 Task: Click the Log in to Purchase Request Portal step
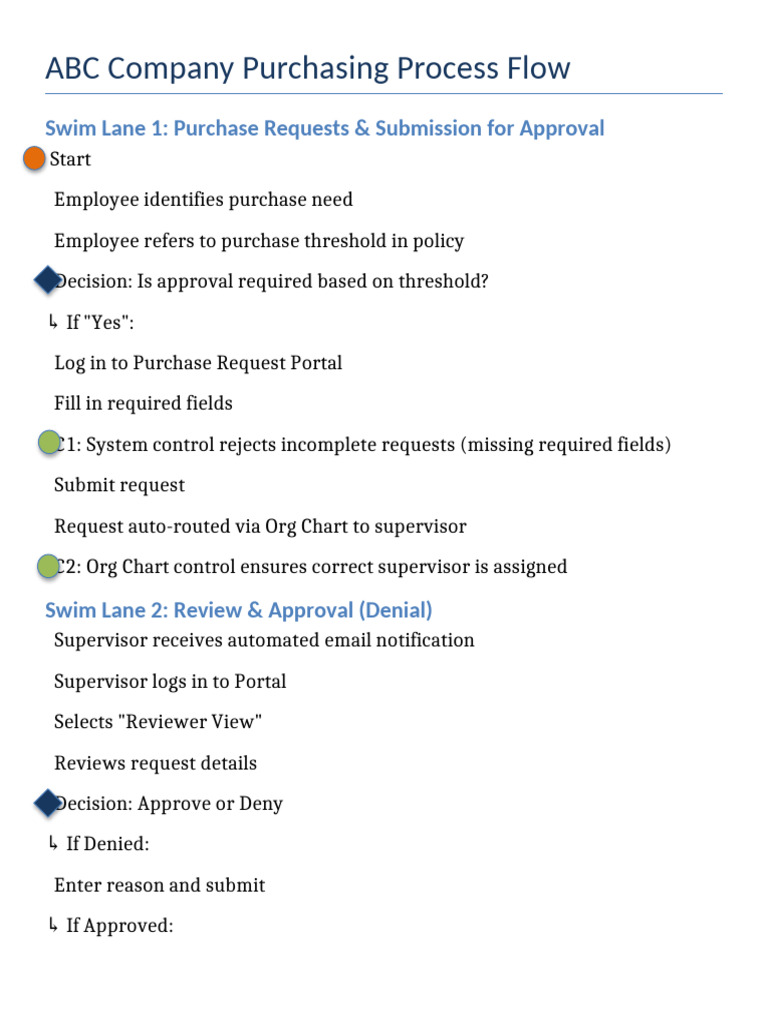198,363
